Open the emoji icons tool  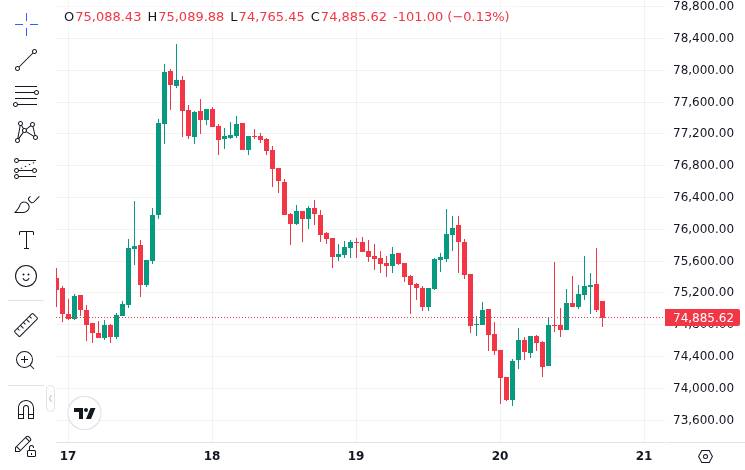pos(26,276)
